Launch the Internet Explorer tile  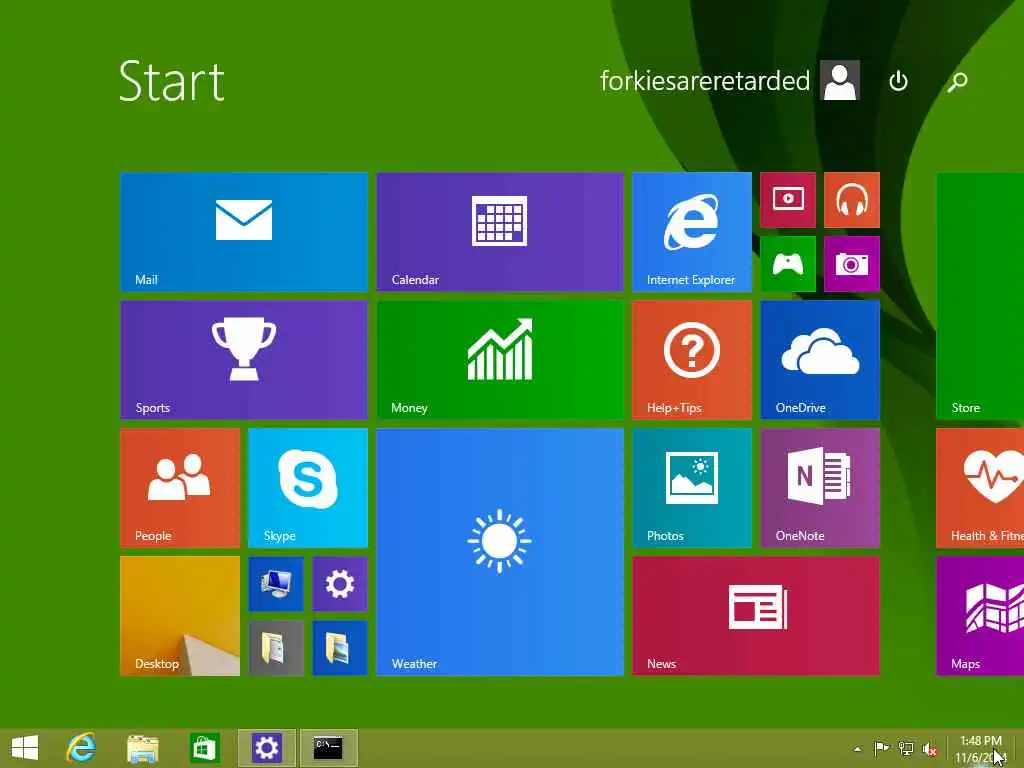[692, 232]
